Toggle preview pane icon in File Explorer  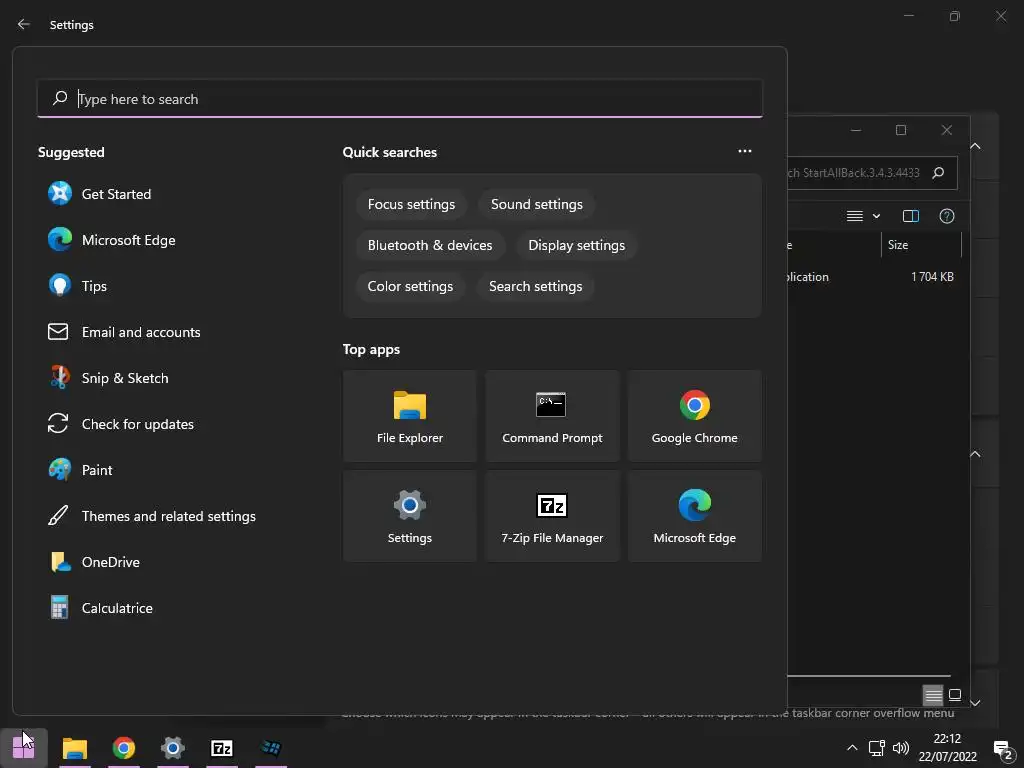point(910,216)
